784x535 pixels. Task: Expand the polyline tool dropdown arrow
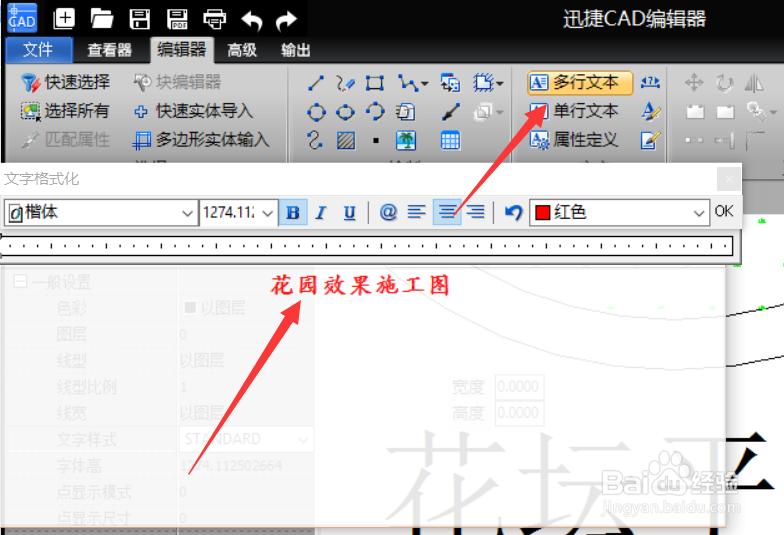click(x=424, y=84)
